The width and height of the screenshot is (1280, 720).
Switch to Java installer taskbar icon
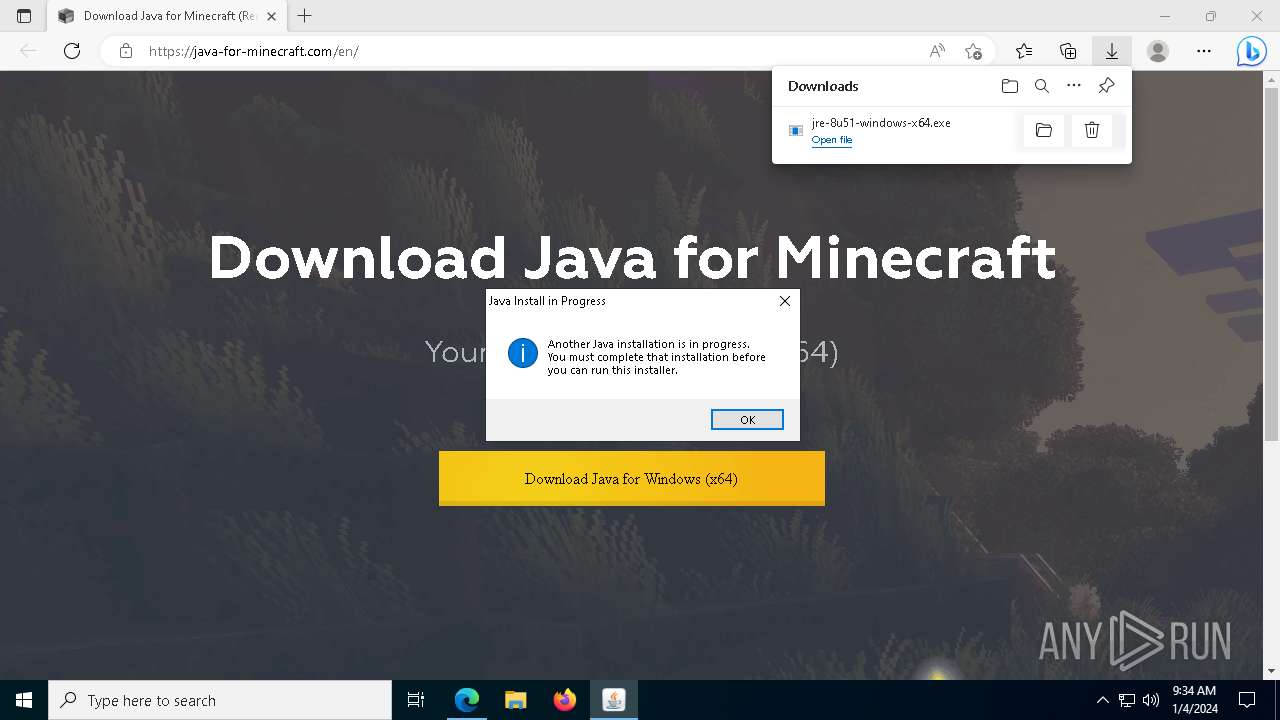point(614,700)
